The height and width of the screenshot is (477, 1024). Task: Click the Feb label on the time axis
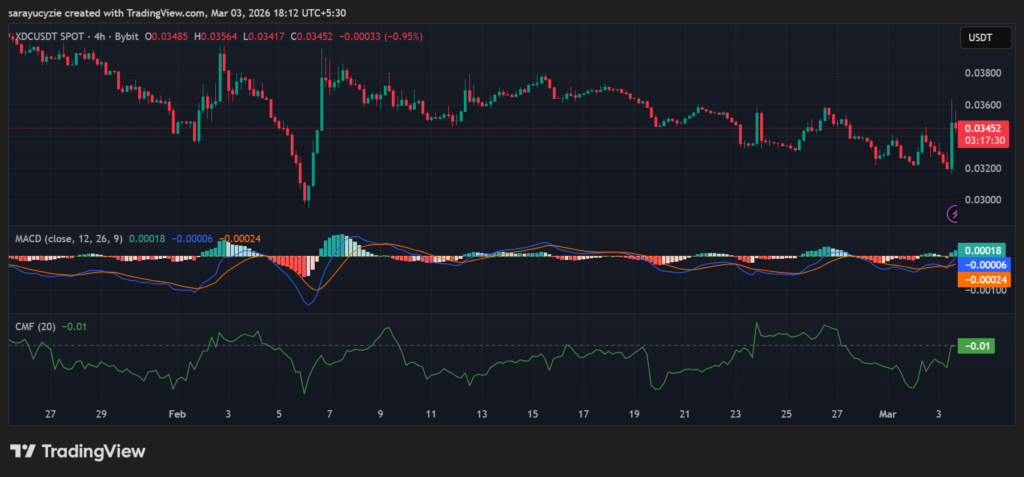177,413
